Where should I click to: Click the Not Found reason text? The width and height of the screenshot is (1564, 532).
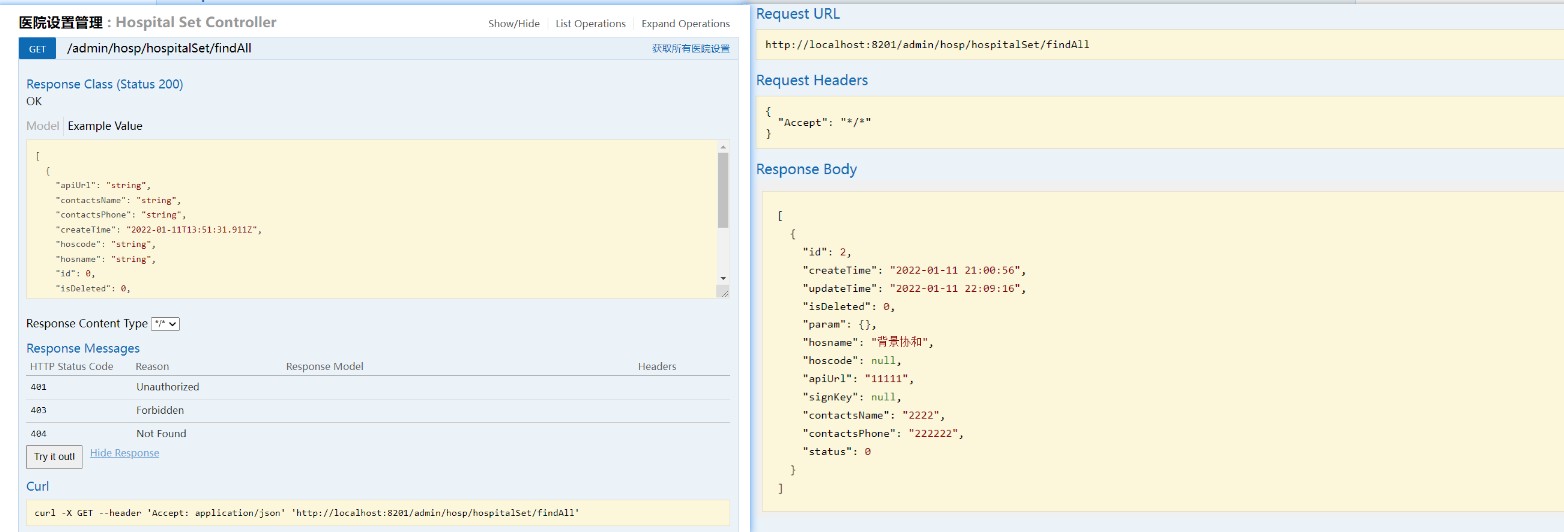(161, 434)
